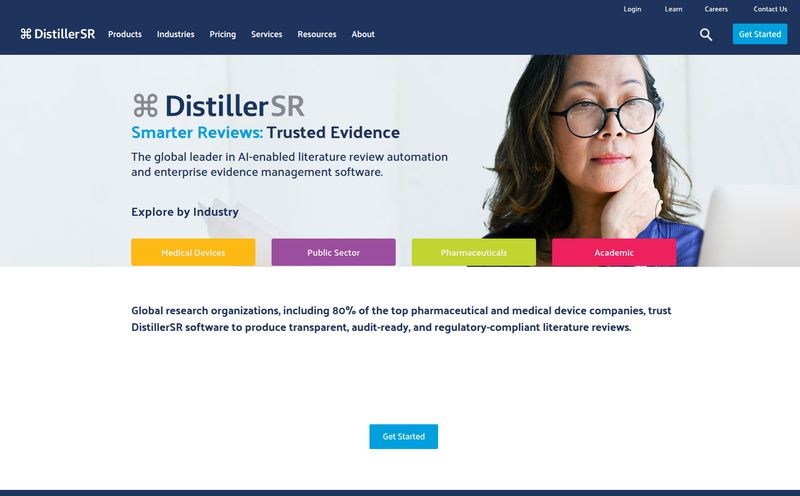Select the Medical Devices industry button
This screenshot has width=800, height=496.
pyautogui.click(x=193, y=252)
